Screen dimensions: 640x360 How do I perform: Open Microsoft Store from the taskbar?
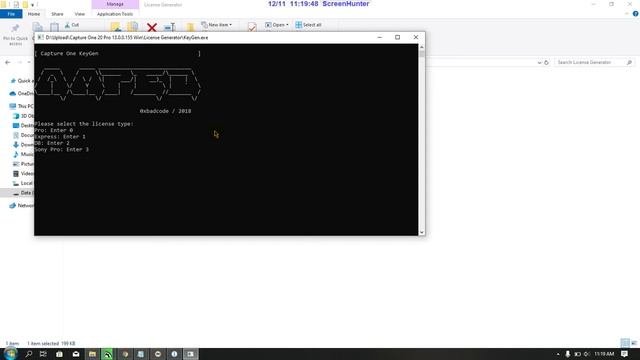click(x=60, y=354)
